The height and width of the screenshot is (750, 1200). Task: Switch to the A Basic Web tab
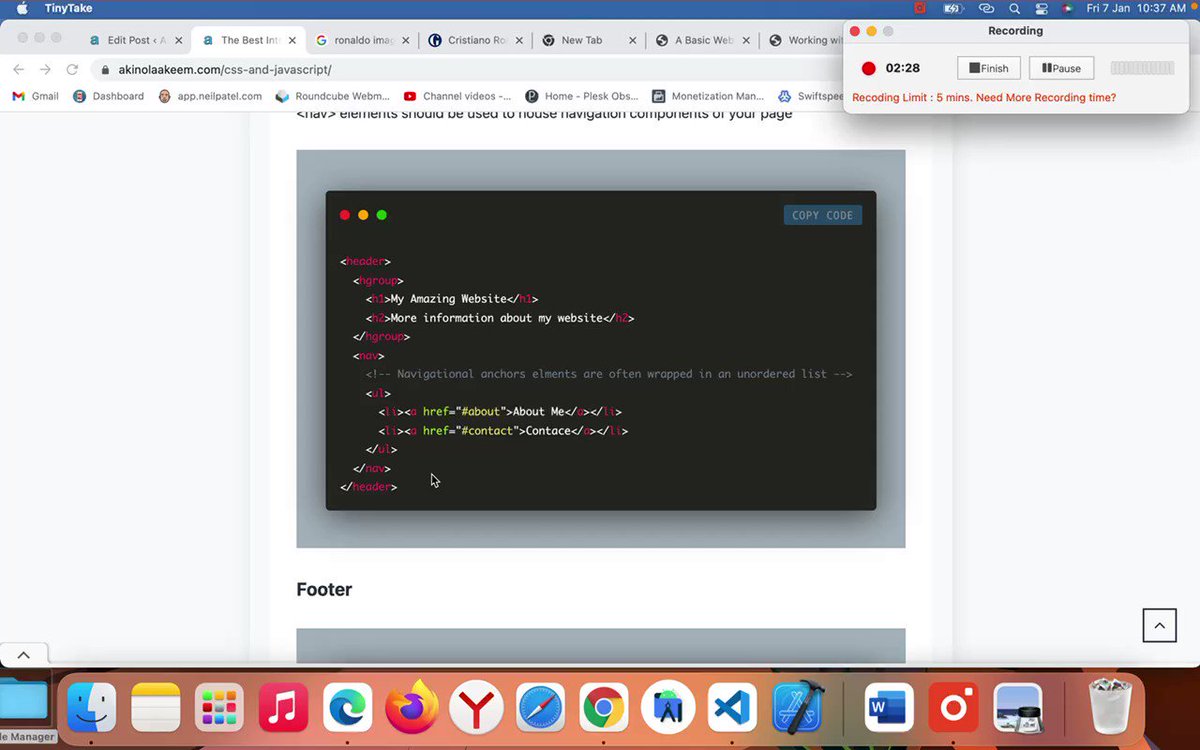pos(704,40)
